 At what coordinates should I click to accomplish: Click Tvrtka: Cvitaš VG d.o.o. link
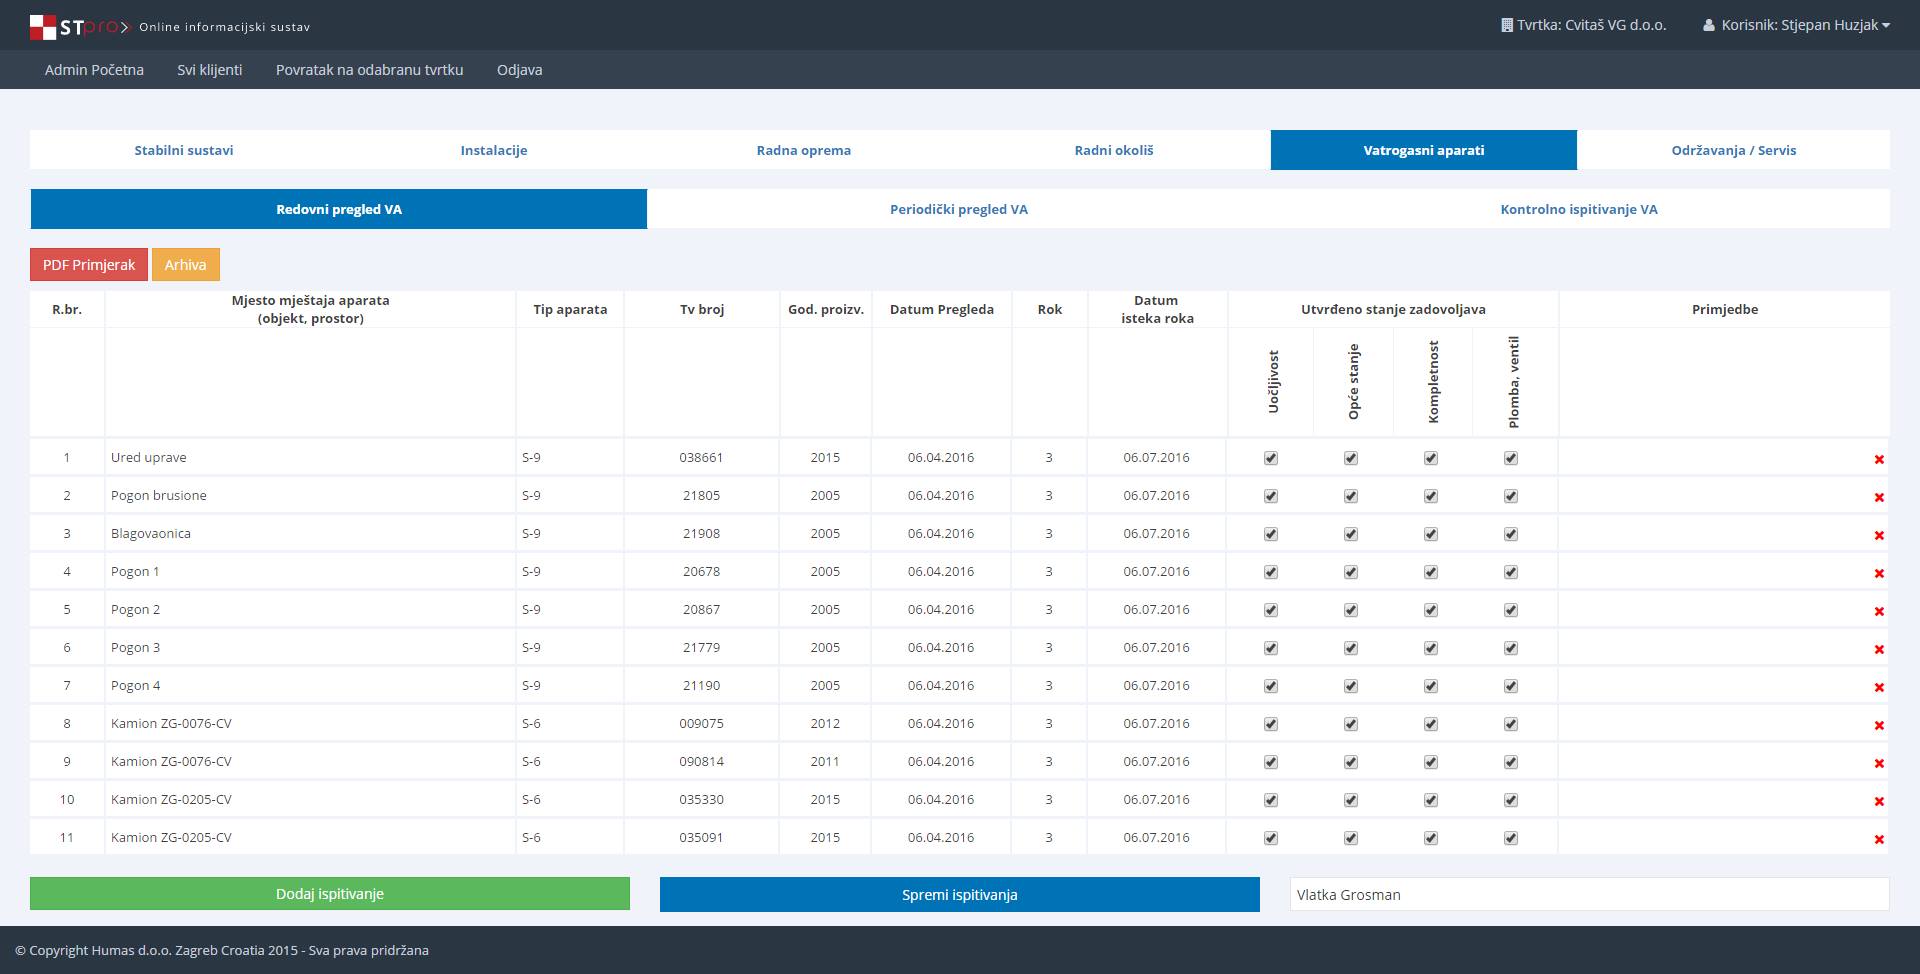click(x=1584, y=25)
